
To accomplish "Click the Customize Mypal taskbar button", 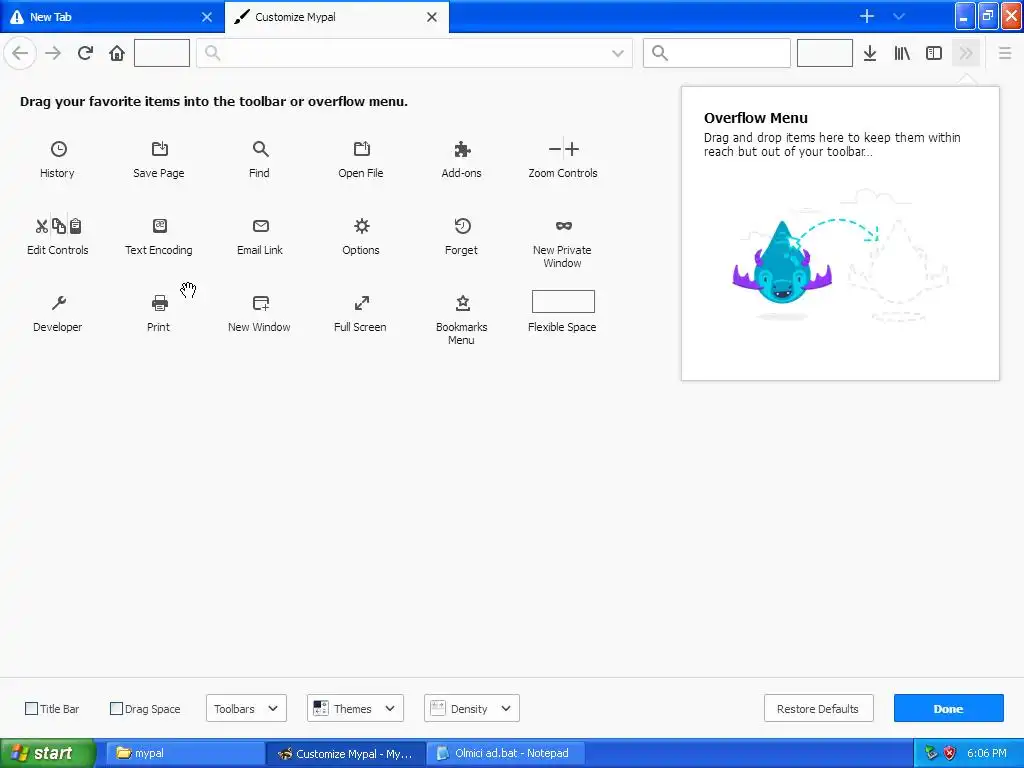I will pos(346,754).
